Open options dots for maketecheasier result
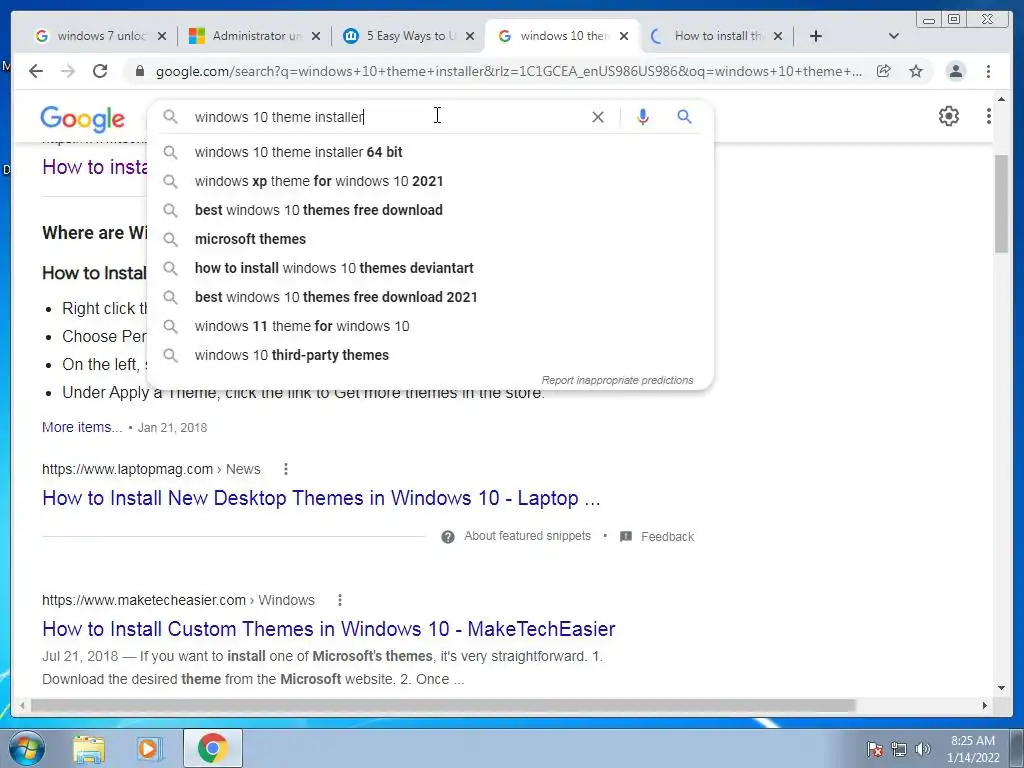The width and height of the screenshot is (1024, 768). tap(340, 600)
